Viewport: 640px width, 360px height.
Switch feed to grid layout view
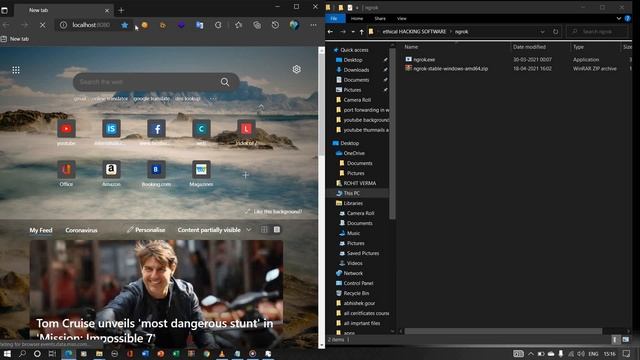click(264, 230)
